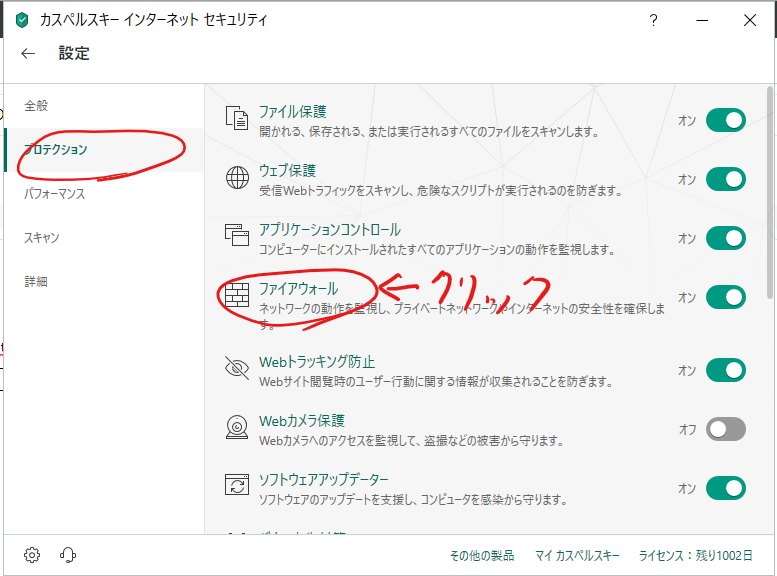Click the ファイアウォール brick wall icon
The width and height of the screenshot is (777, 576).
point(237,295)
